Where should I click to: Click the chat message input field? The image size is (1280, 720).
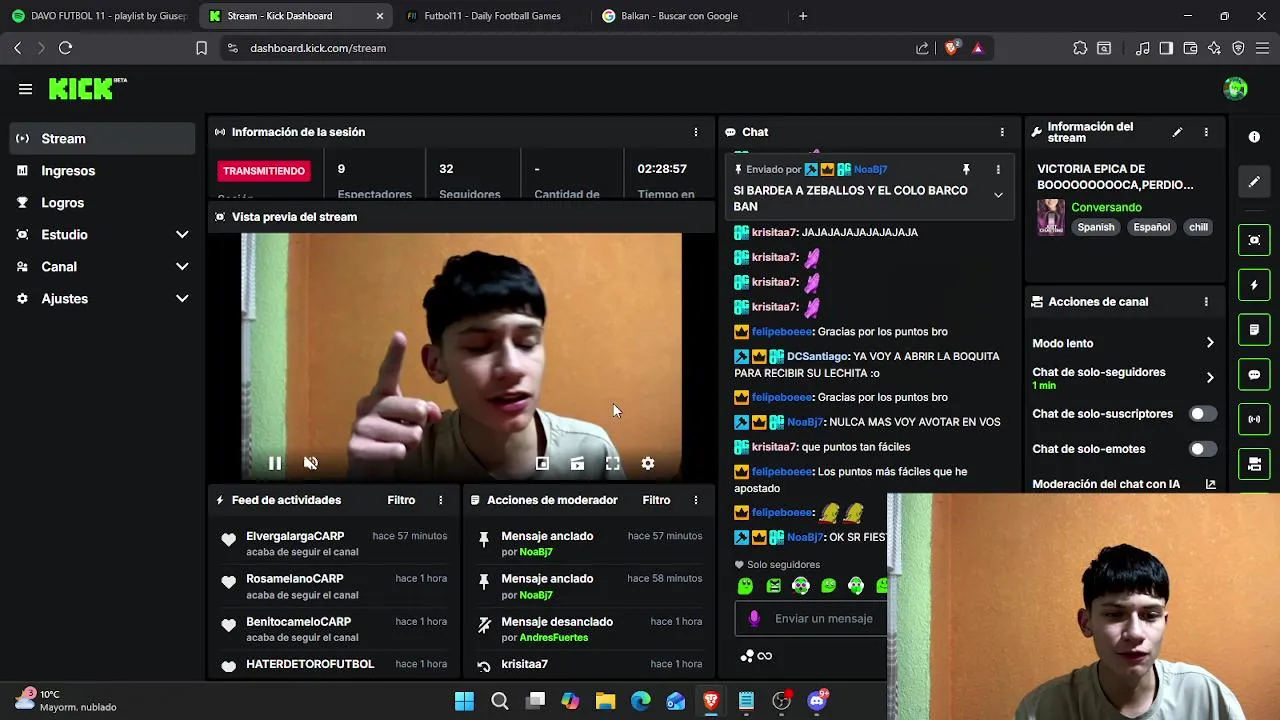[x=824, y=619]
